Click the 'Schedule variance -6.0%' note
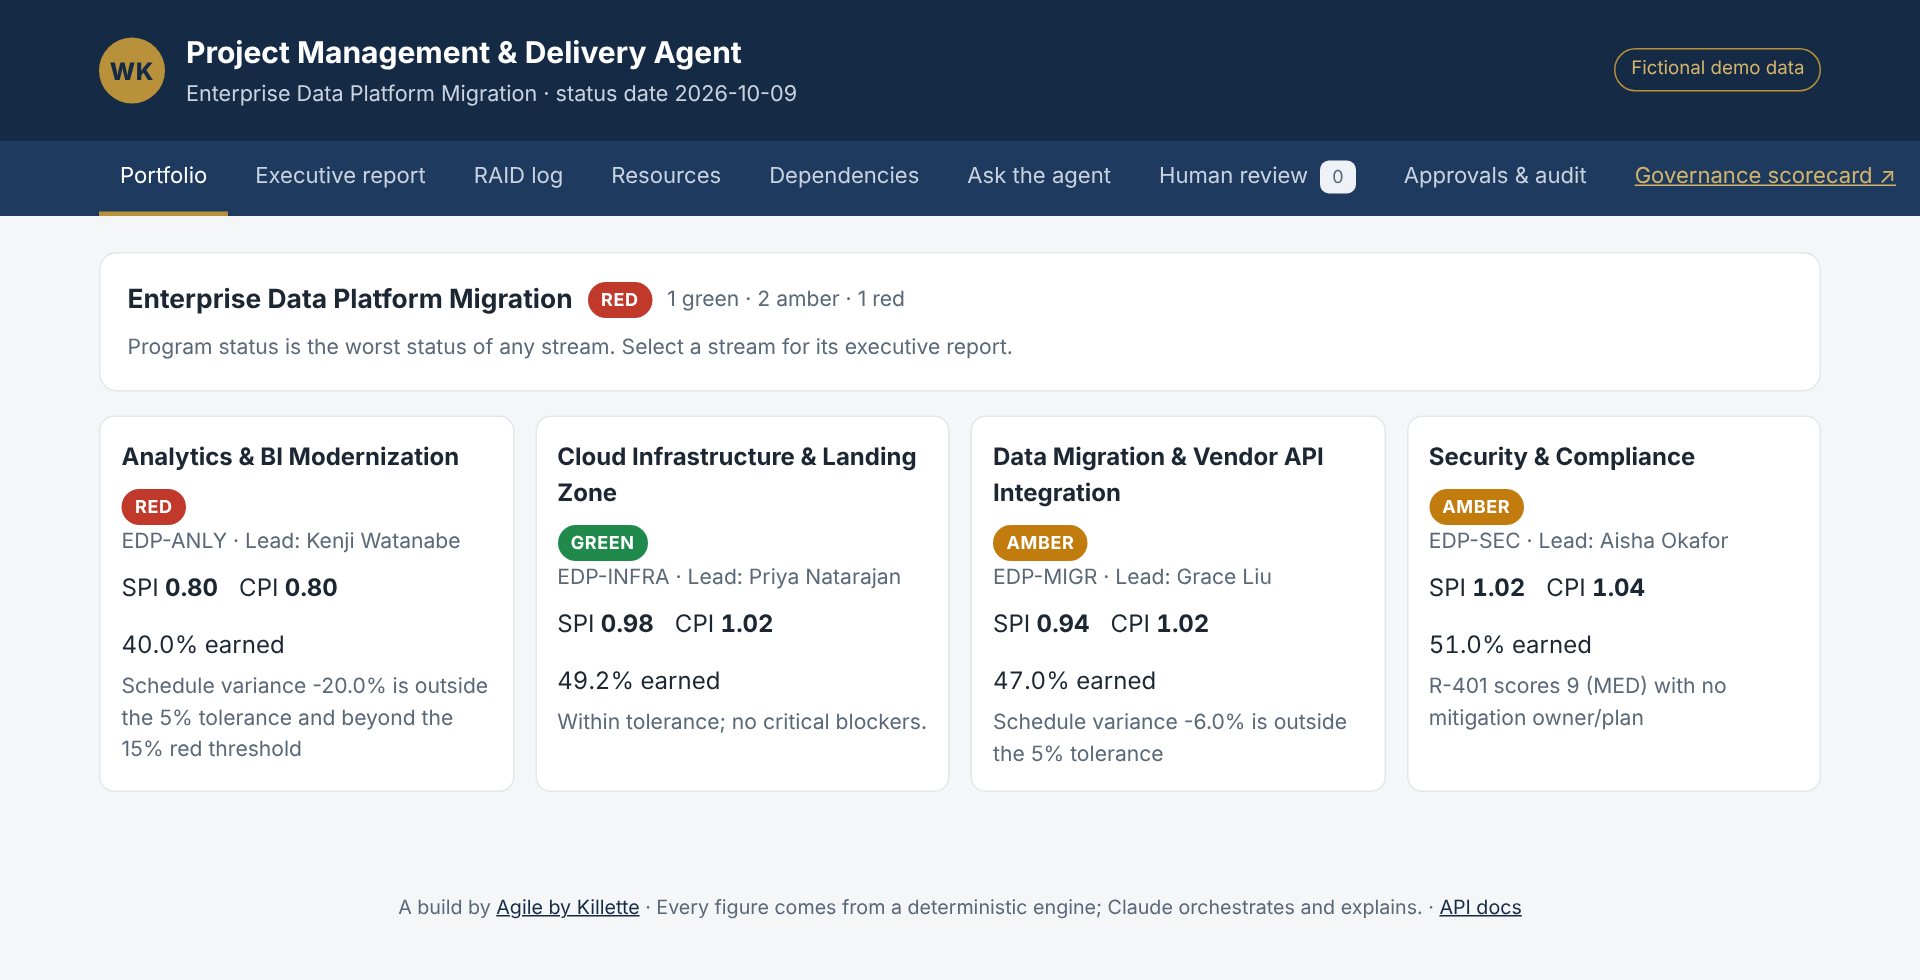The image size is (1920, 980). [x=1170, y=738]
